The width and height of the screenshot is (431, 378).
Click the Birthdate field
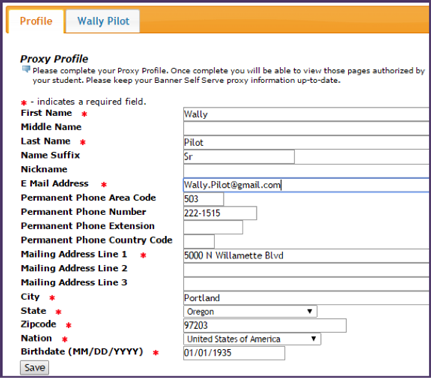click(x=234, y=353)
